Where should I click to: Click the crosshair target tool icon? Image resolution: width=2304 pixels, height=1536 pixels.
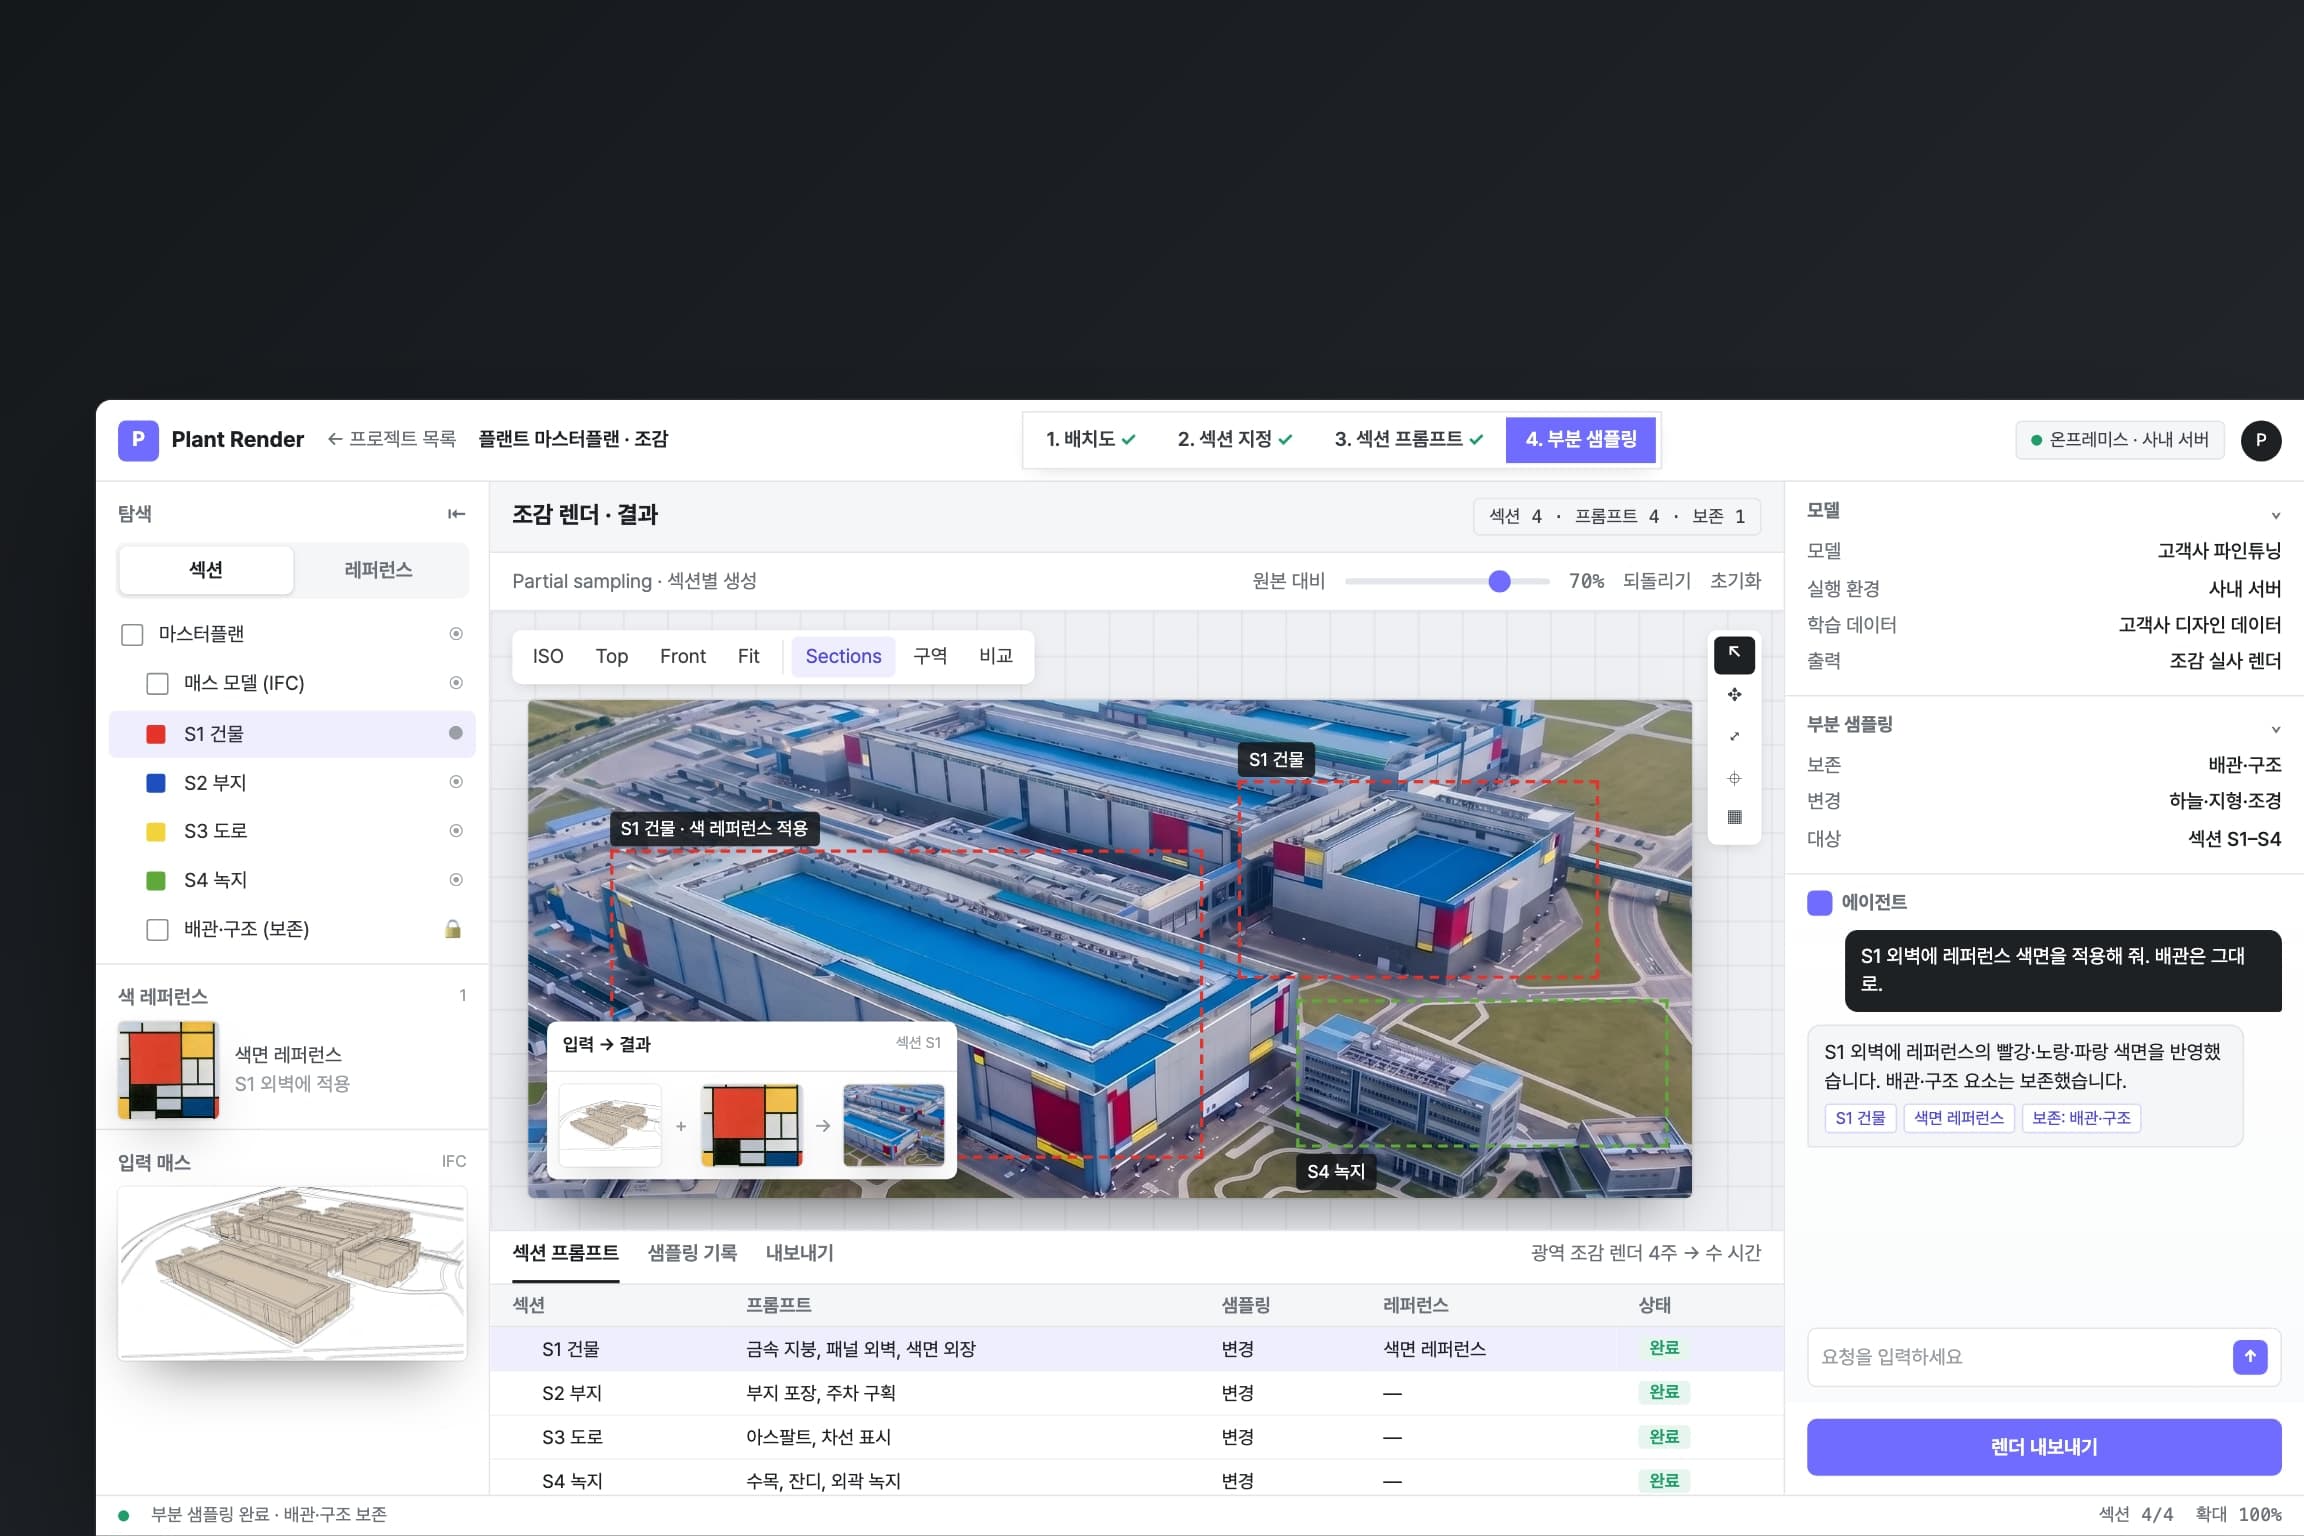click(x=1734, y=778)
